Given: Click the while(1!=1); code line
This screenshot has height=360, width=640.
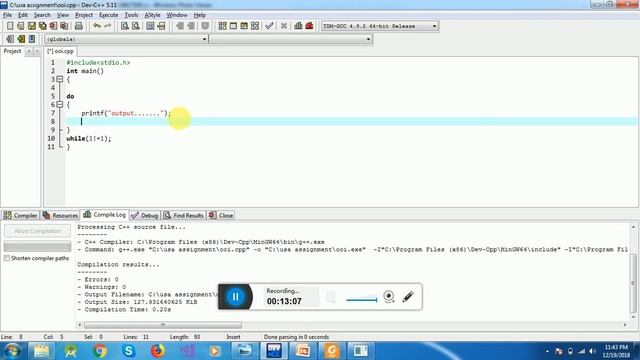Looking at the screenshot, I should [x=89, y=138].
